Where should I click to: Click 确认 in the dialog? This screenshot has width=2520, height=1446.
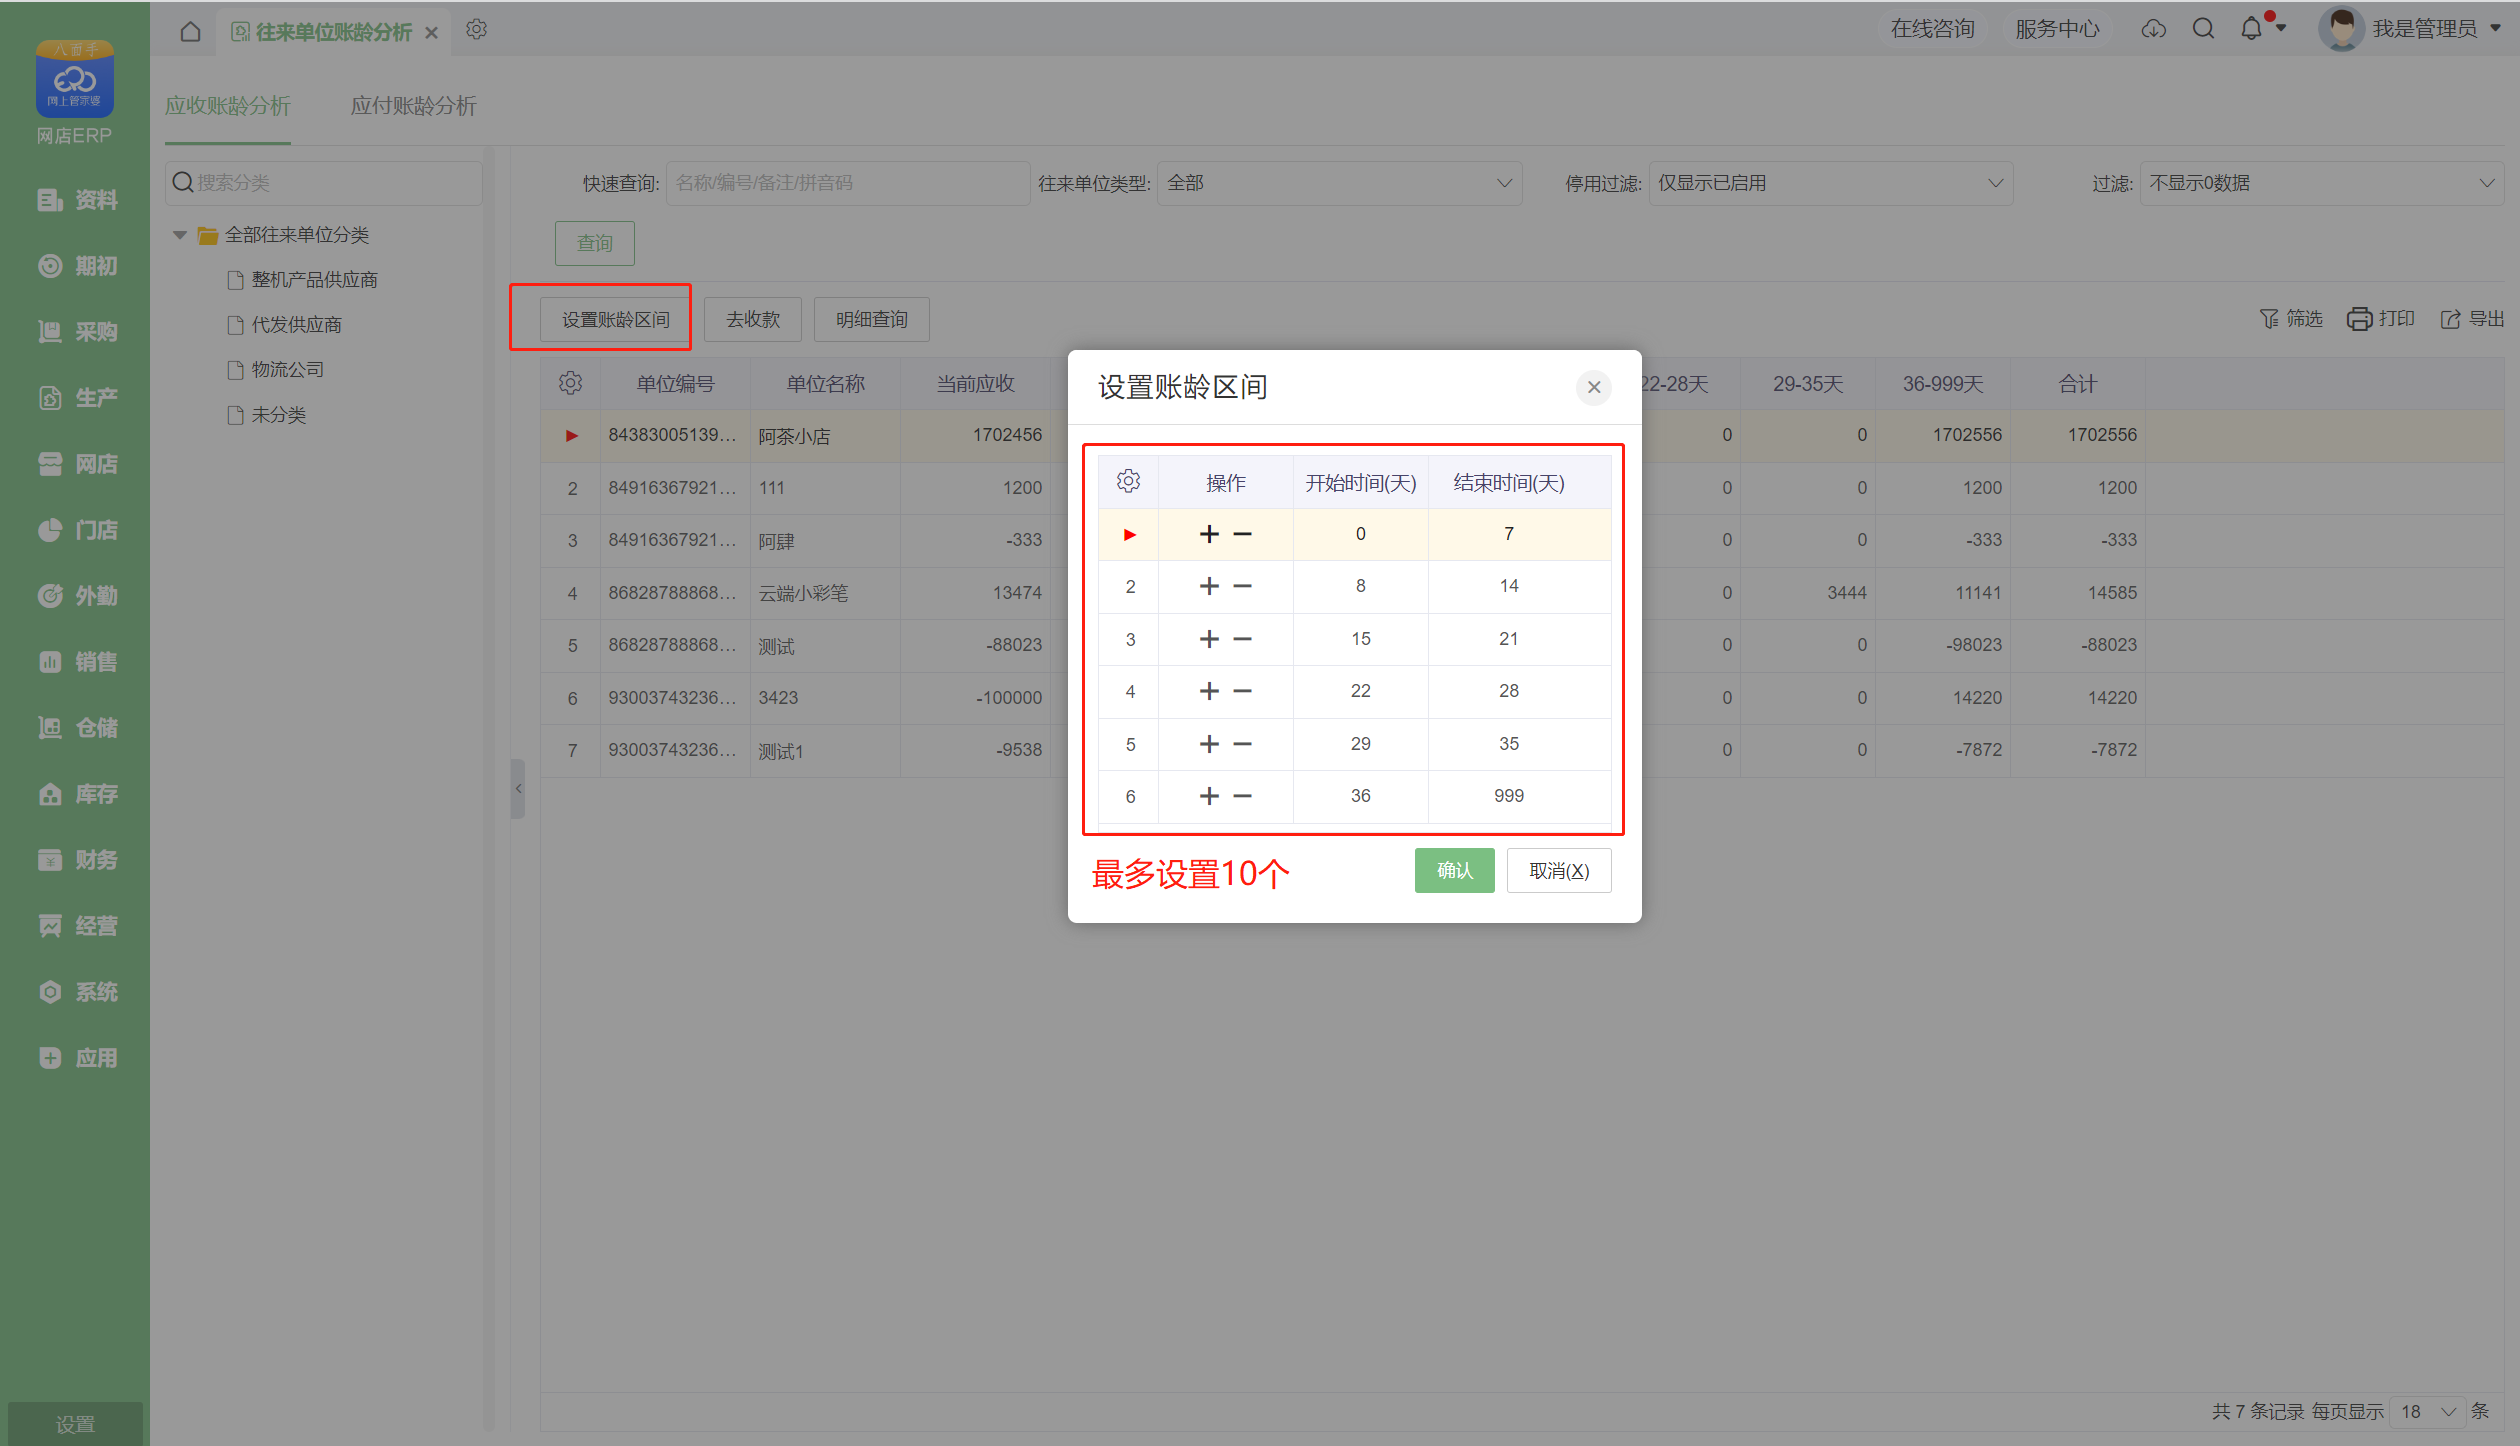(x=1454, y=871)
